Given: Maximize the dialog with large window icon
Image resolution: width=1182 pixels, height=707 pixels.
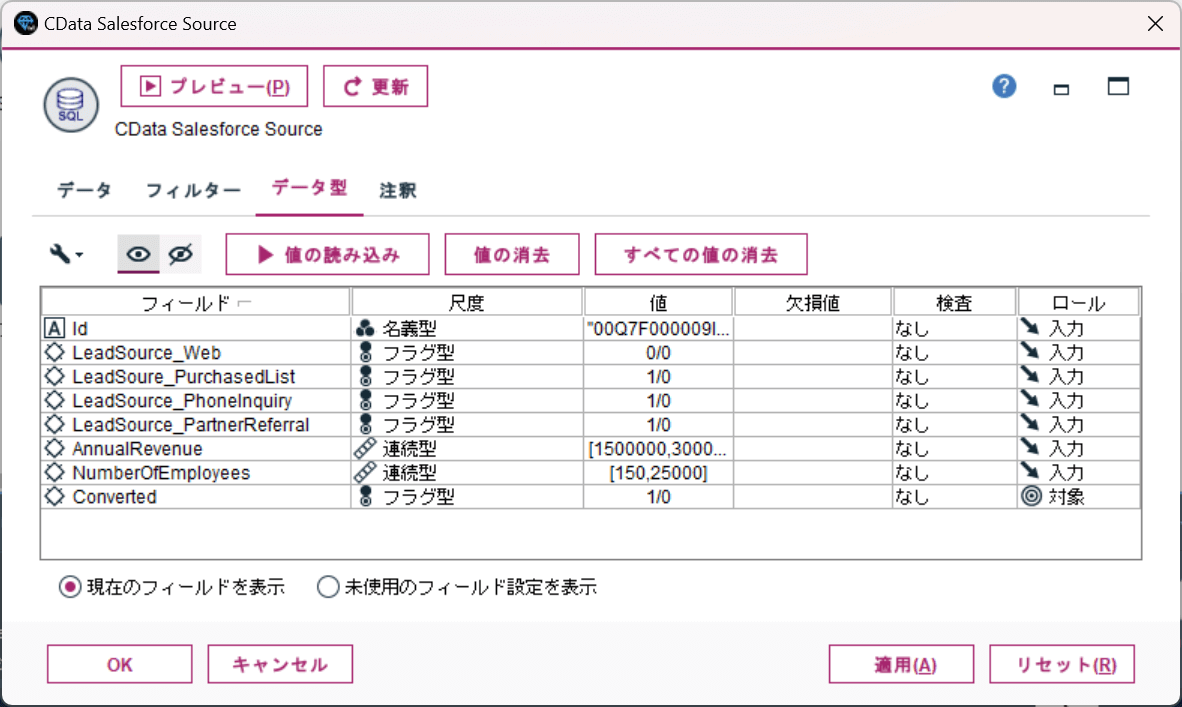Looking at the screenshot, I should click(x=1118, y=87).
